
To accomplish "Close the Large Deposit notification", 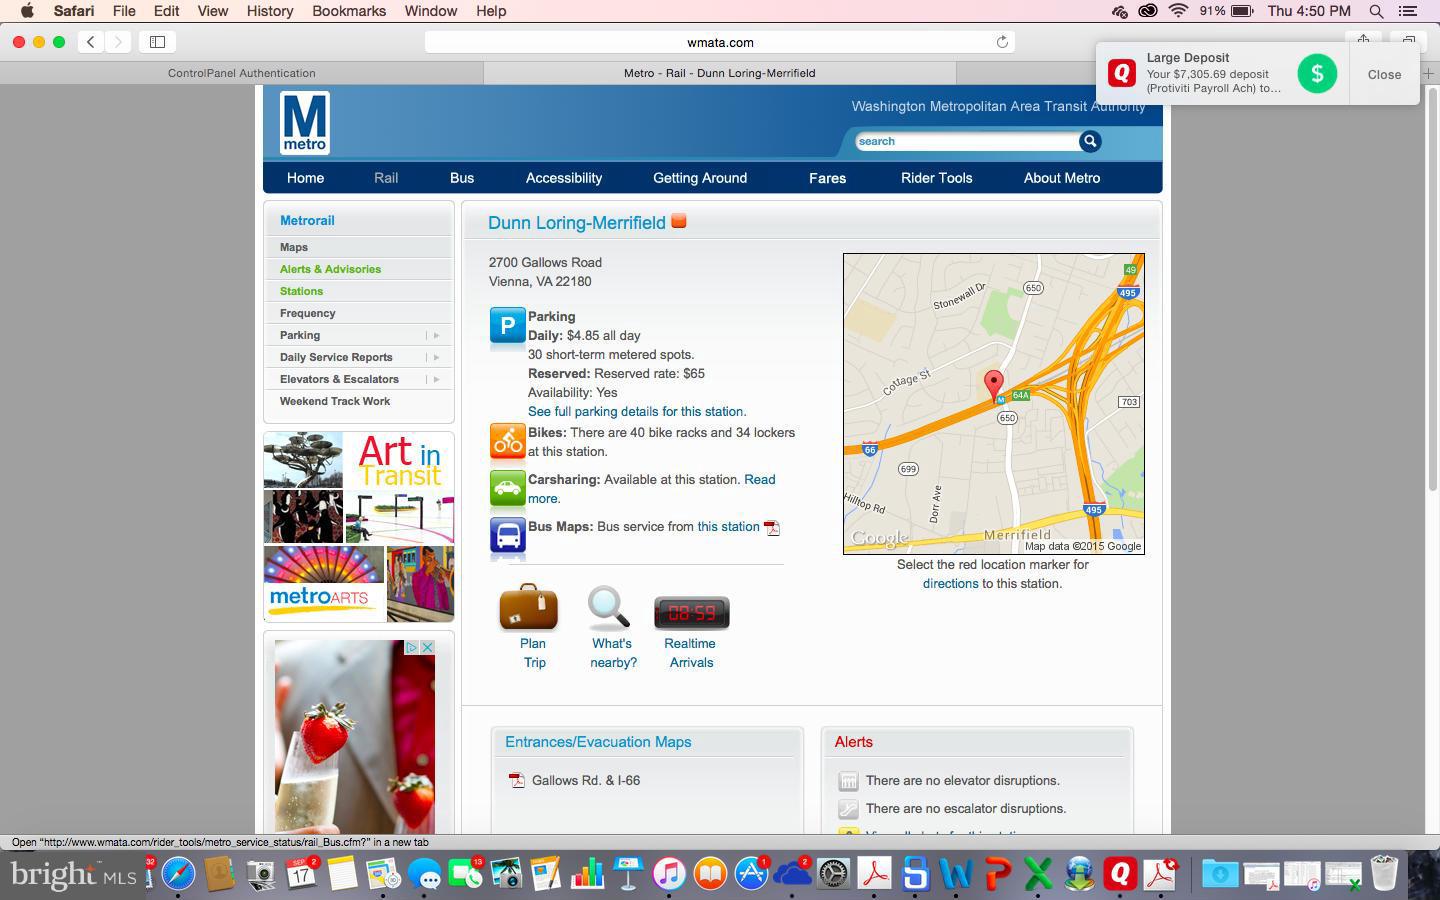I will [x=1384, y=74].
